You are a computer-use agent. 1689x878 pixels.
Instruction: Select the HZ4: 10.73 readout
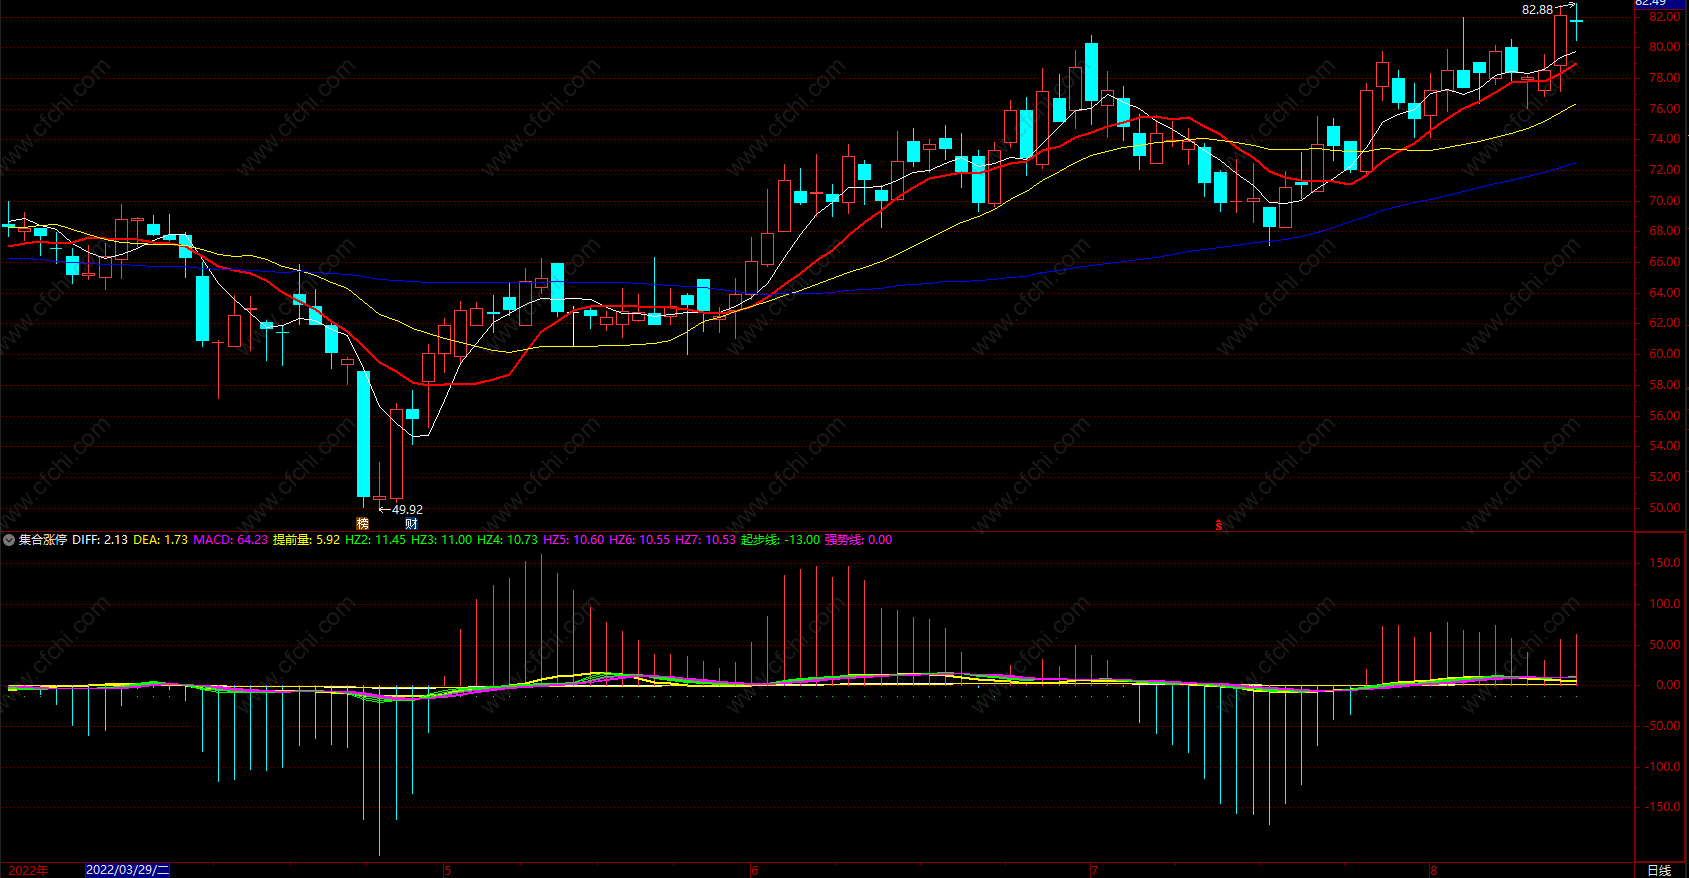(507, 540)
